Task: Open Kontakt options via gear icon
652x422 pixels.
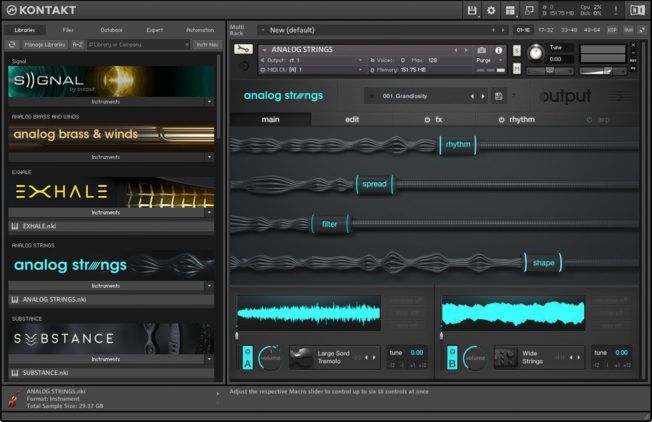Action: tap(491, 10)
